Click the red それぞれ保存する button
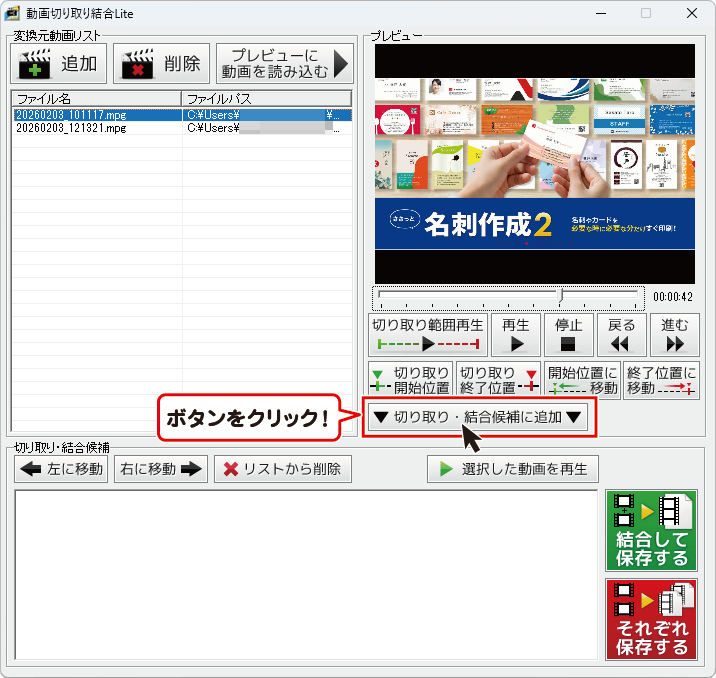The image size is (716, 678). 651,619
